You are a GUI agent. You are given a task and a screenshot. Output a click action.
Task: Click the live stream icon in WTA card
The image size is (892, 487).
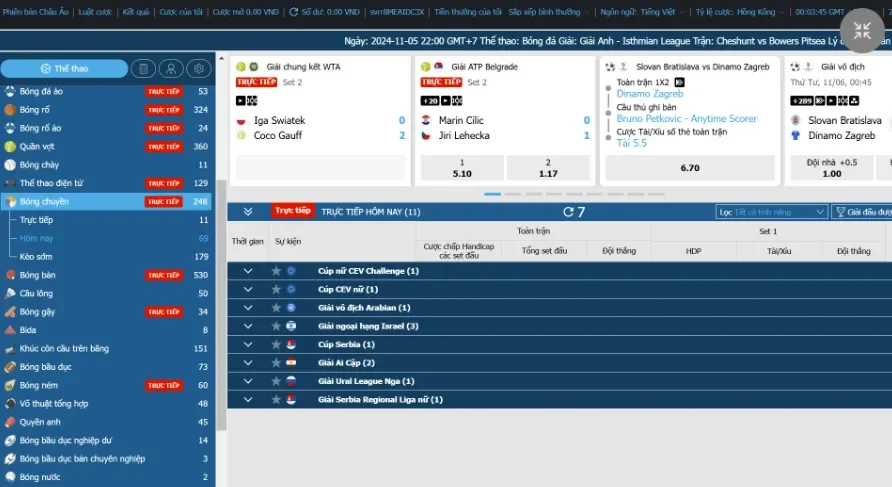point(240,100)
